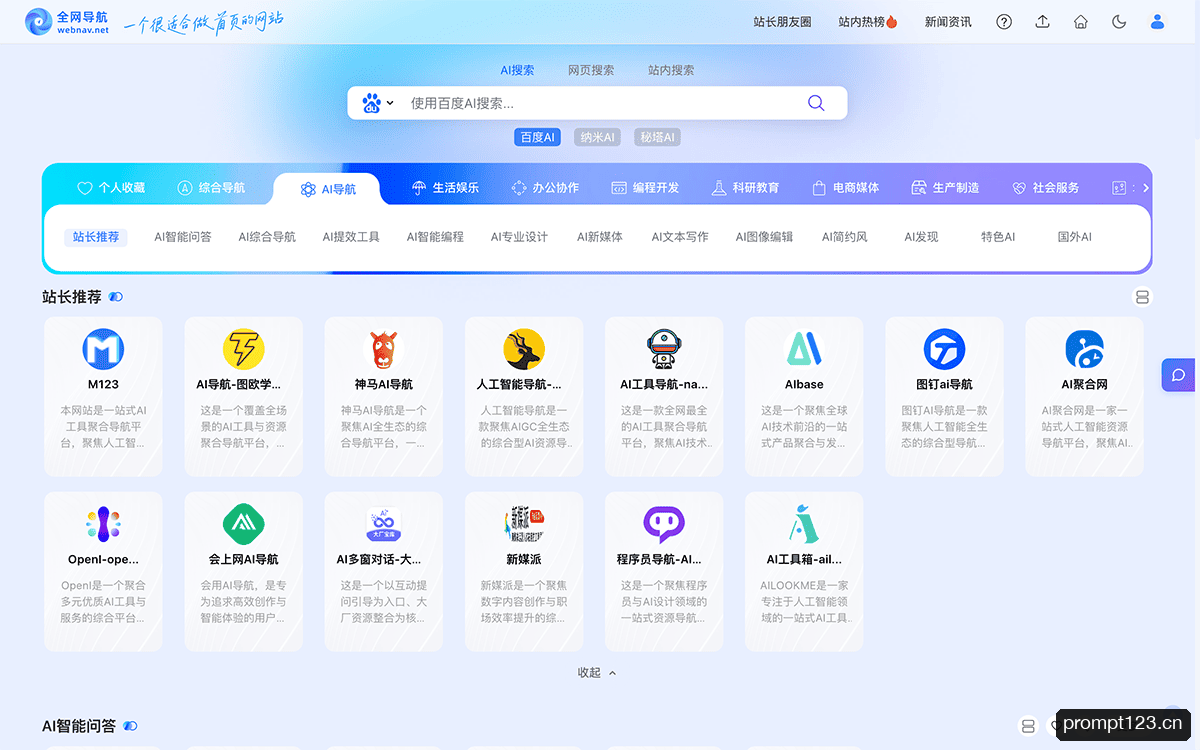This screenshot has width=1200, height=750.
Task: Click the help question mark icon
Action: (1004, 21)
